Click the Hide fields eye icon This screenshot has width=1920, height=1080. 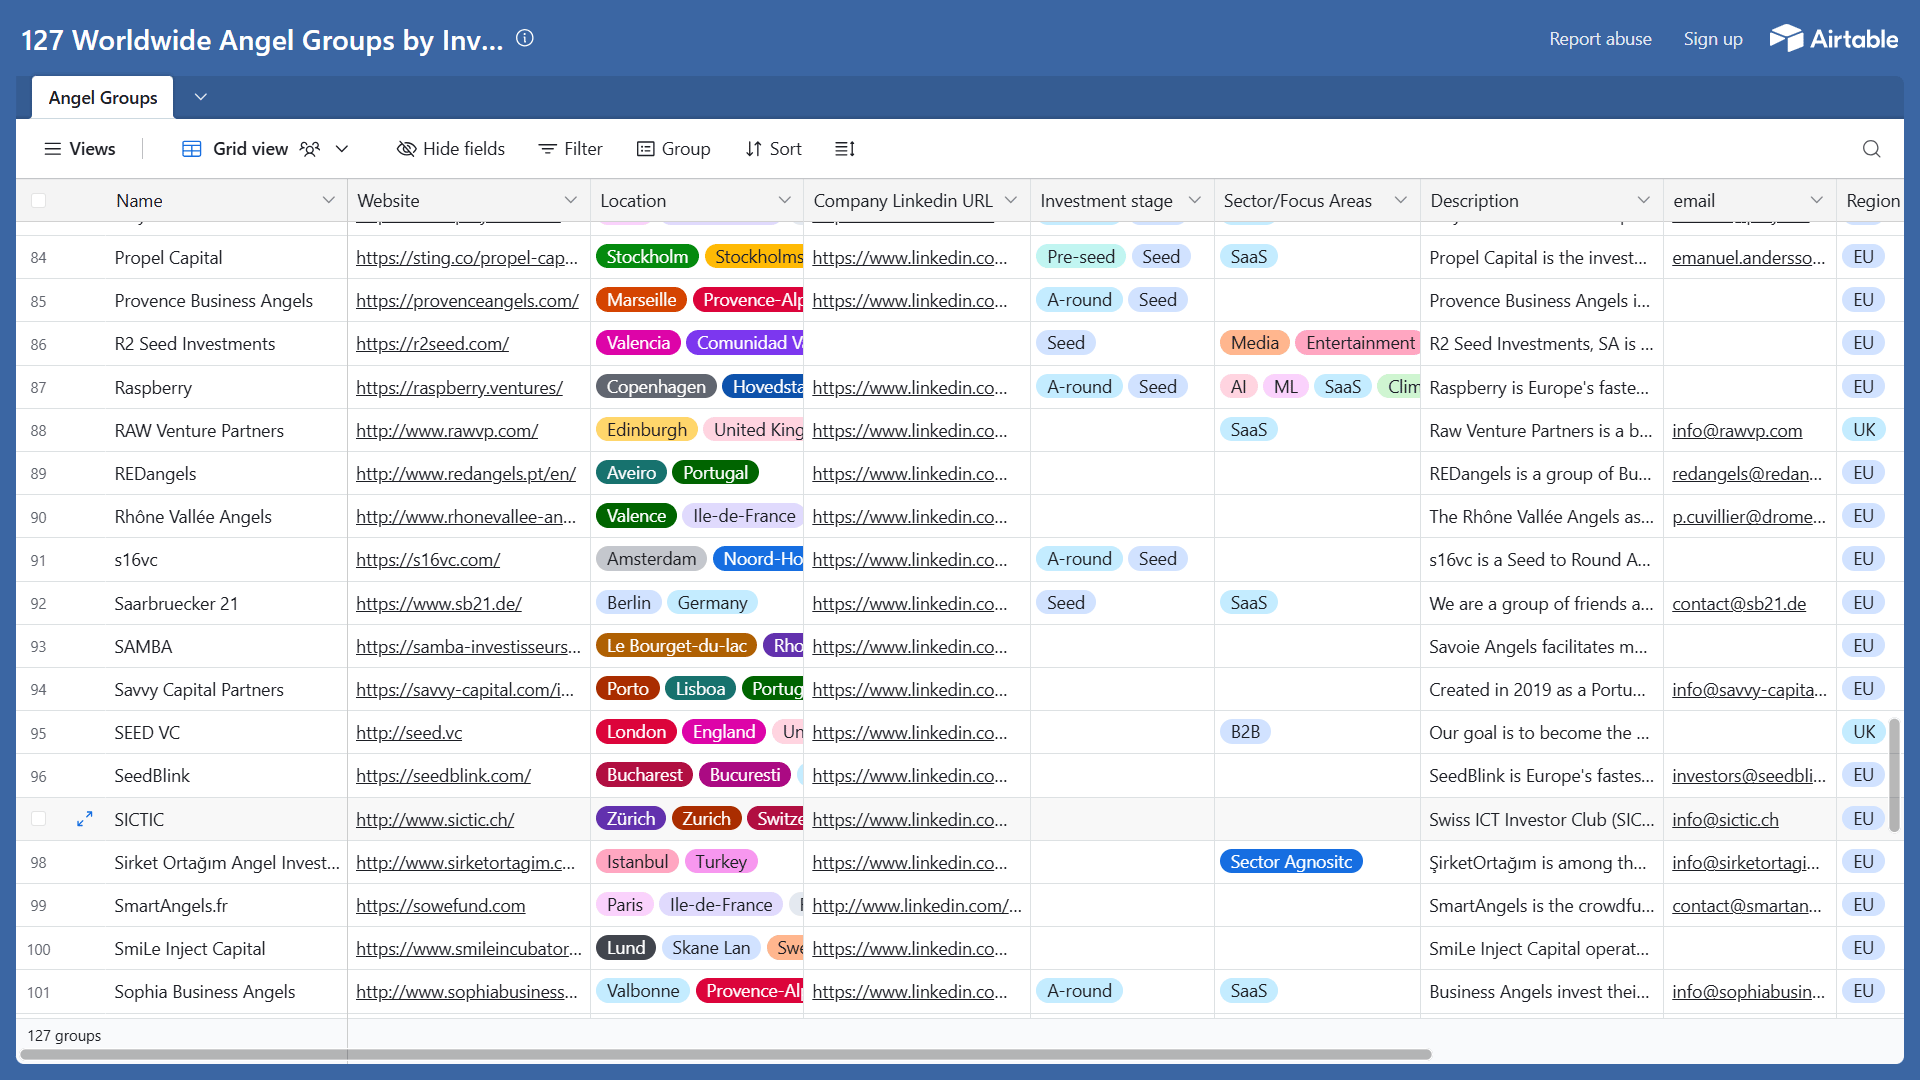tap(406, 149)
